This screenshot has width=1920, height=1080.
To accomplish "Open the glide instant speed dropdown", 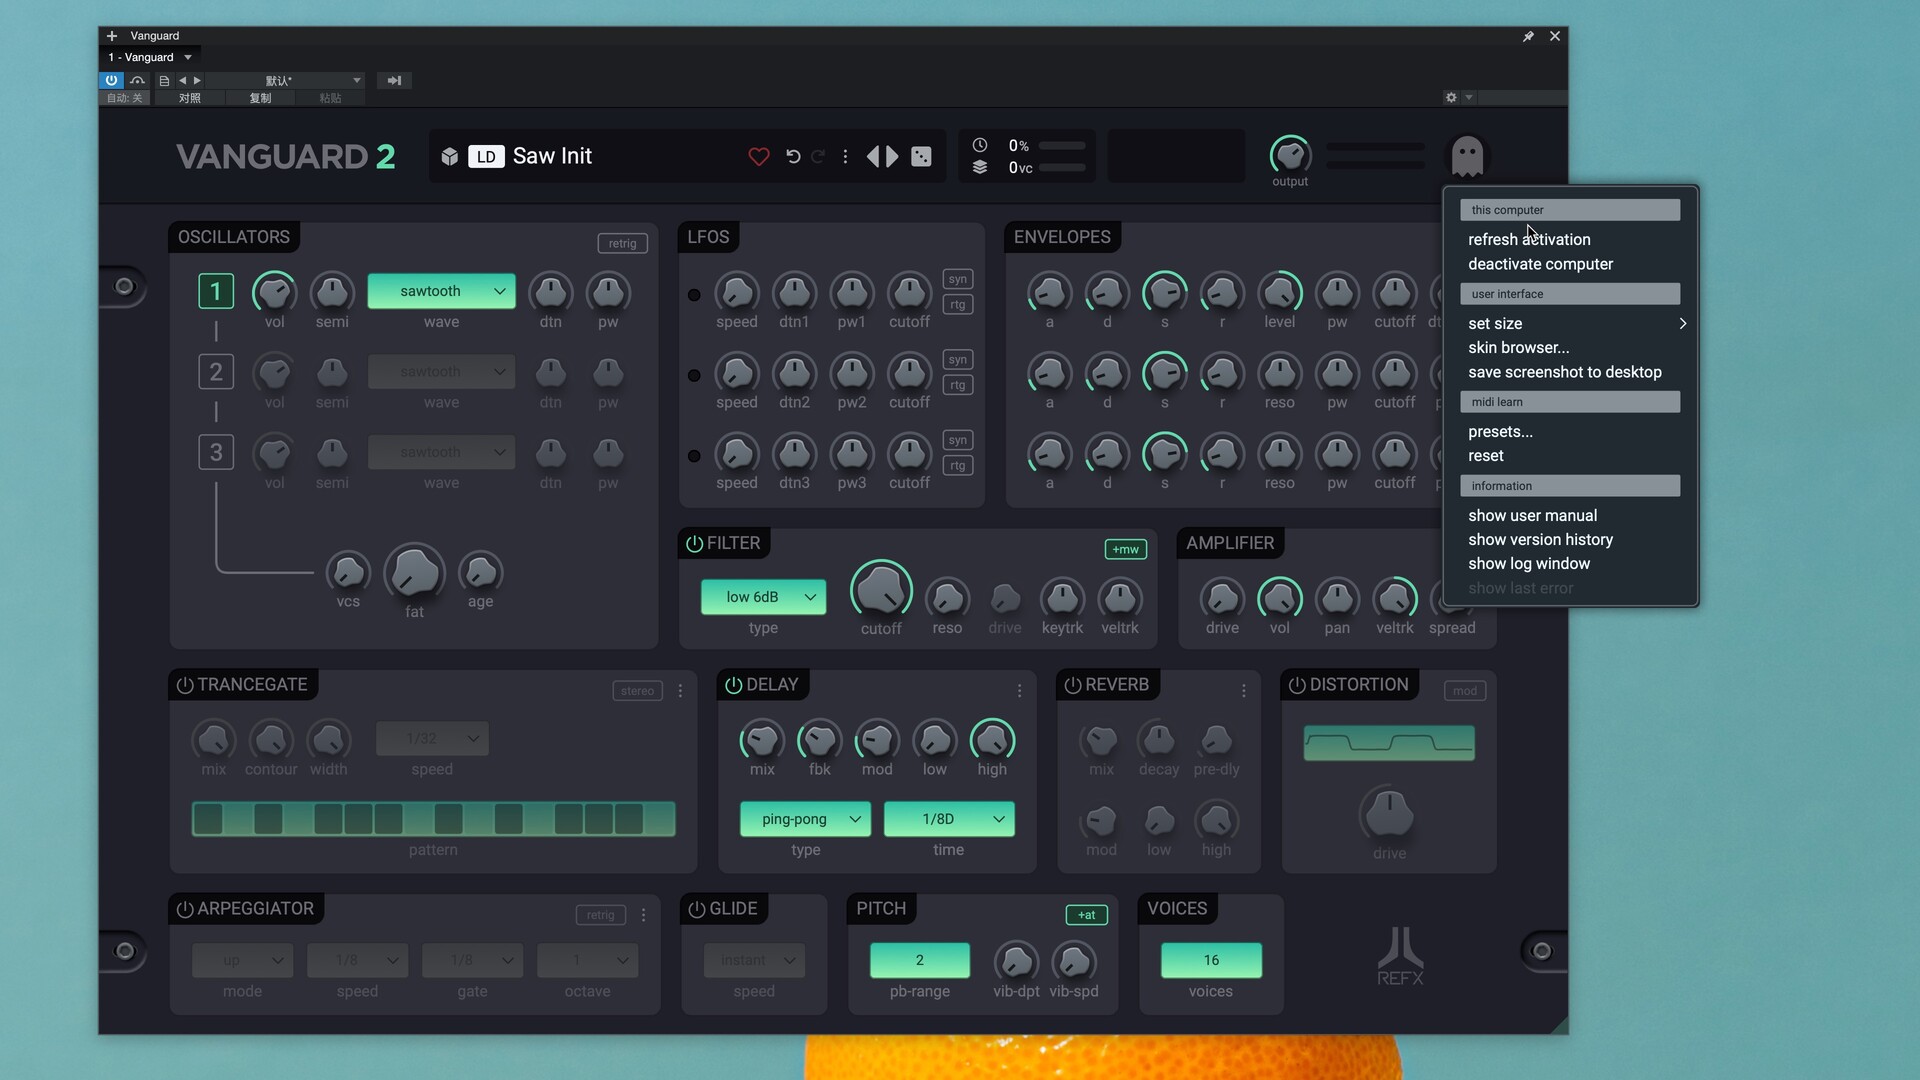I will (754, 960).
